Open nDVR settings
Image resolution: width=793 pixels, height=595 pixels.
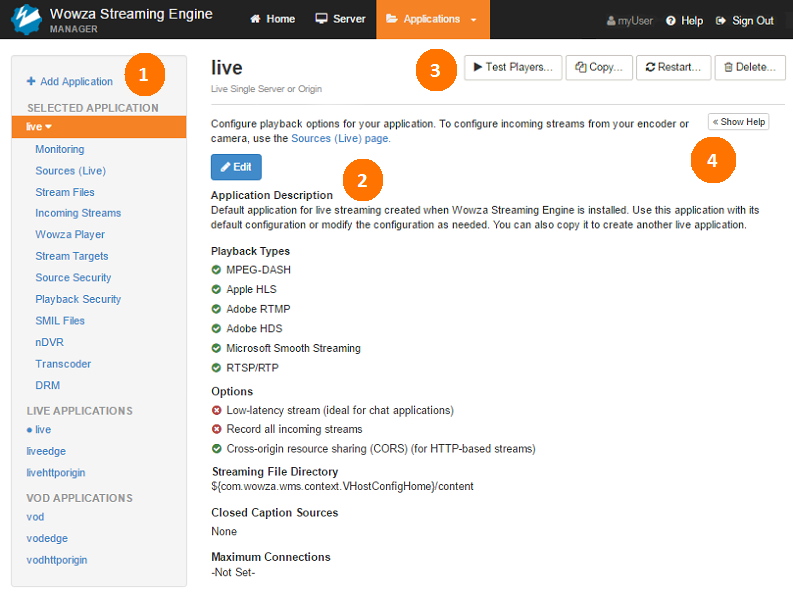[49, 343]
